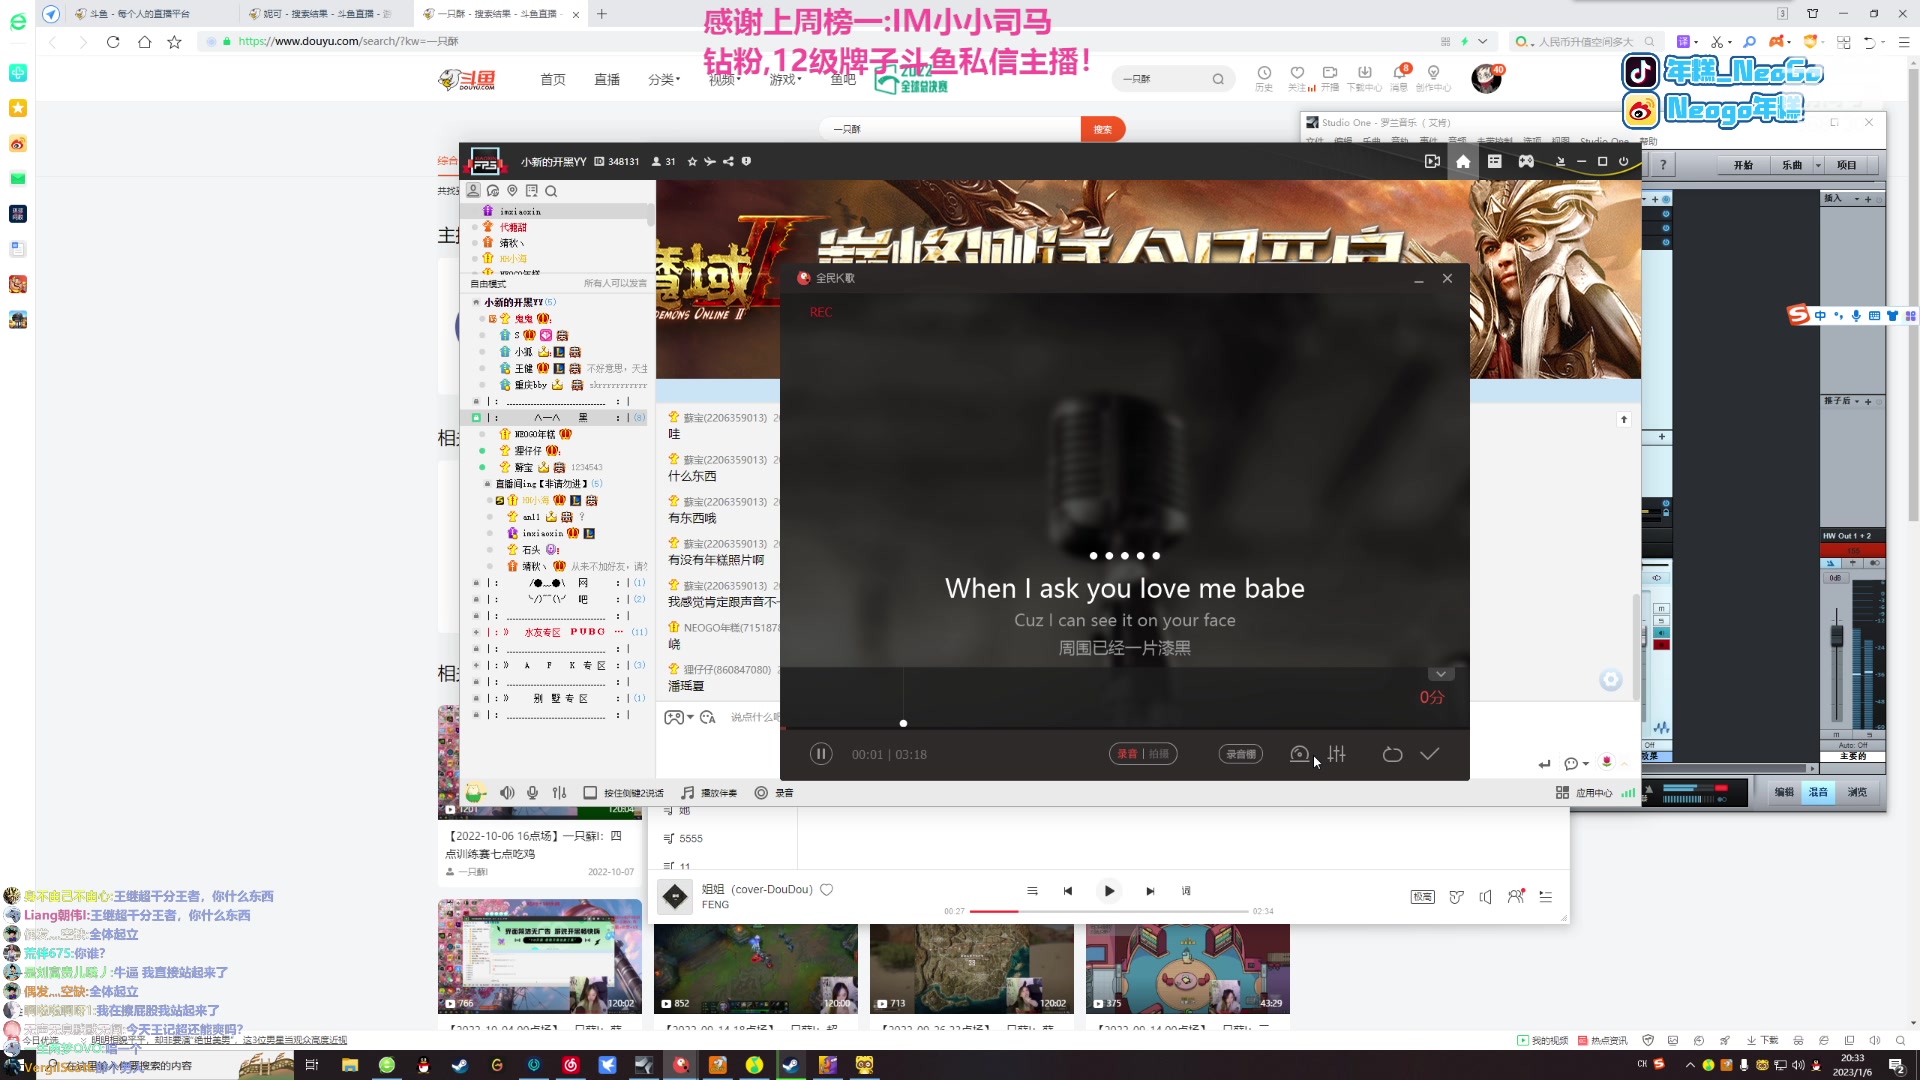The image size is (1920, 1080).
Task: Toggle lyrics display with the 词 button
Action: pyautogui.click(x=1186, y=891)
